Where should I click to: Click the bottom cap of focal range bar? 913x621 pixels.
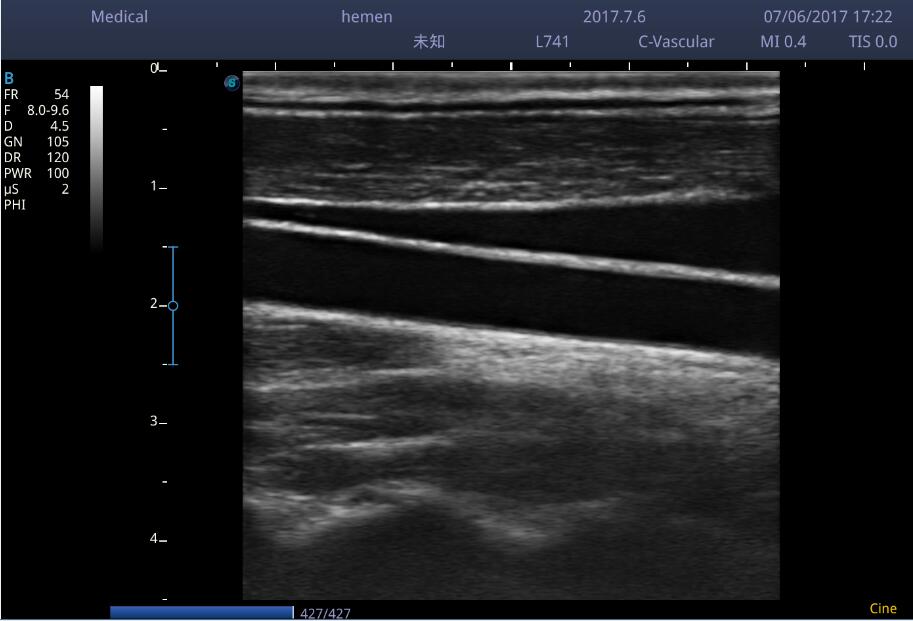pyautogui.click(x=173, y=364)
